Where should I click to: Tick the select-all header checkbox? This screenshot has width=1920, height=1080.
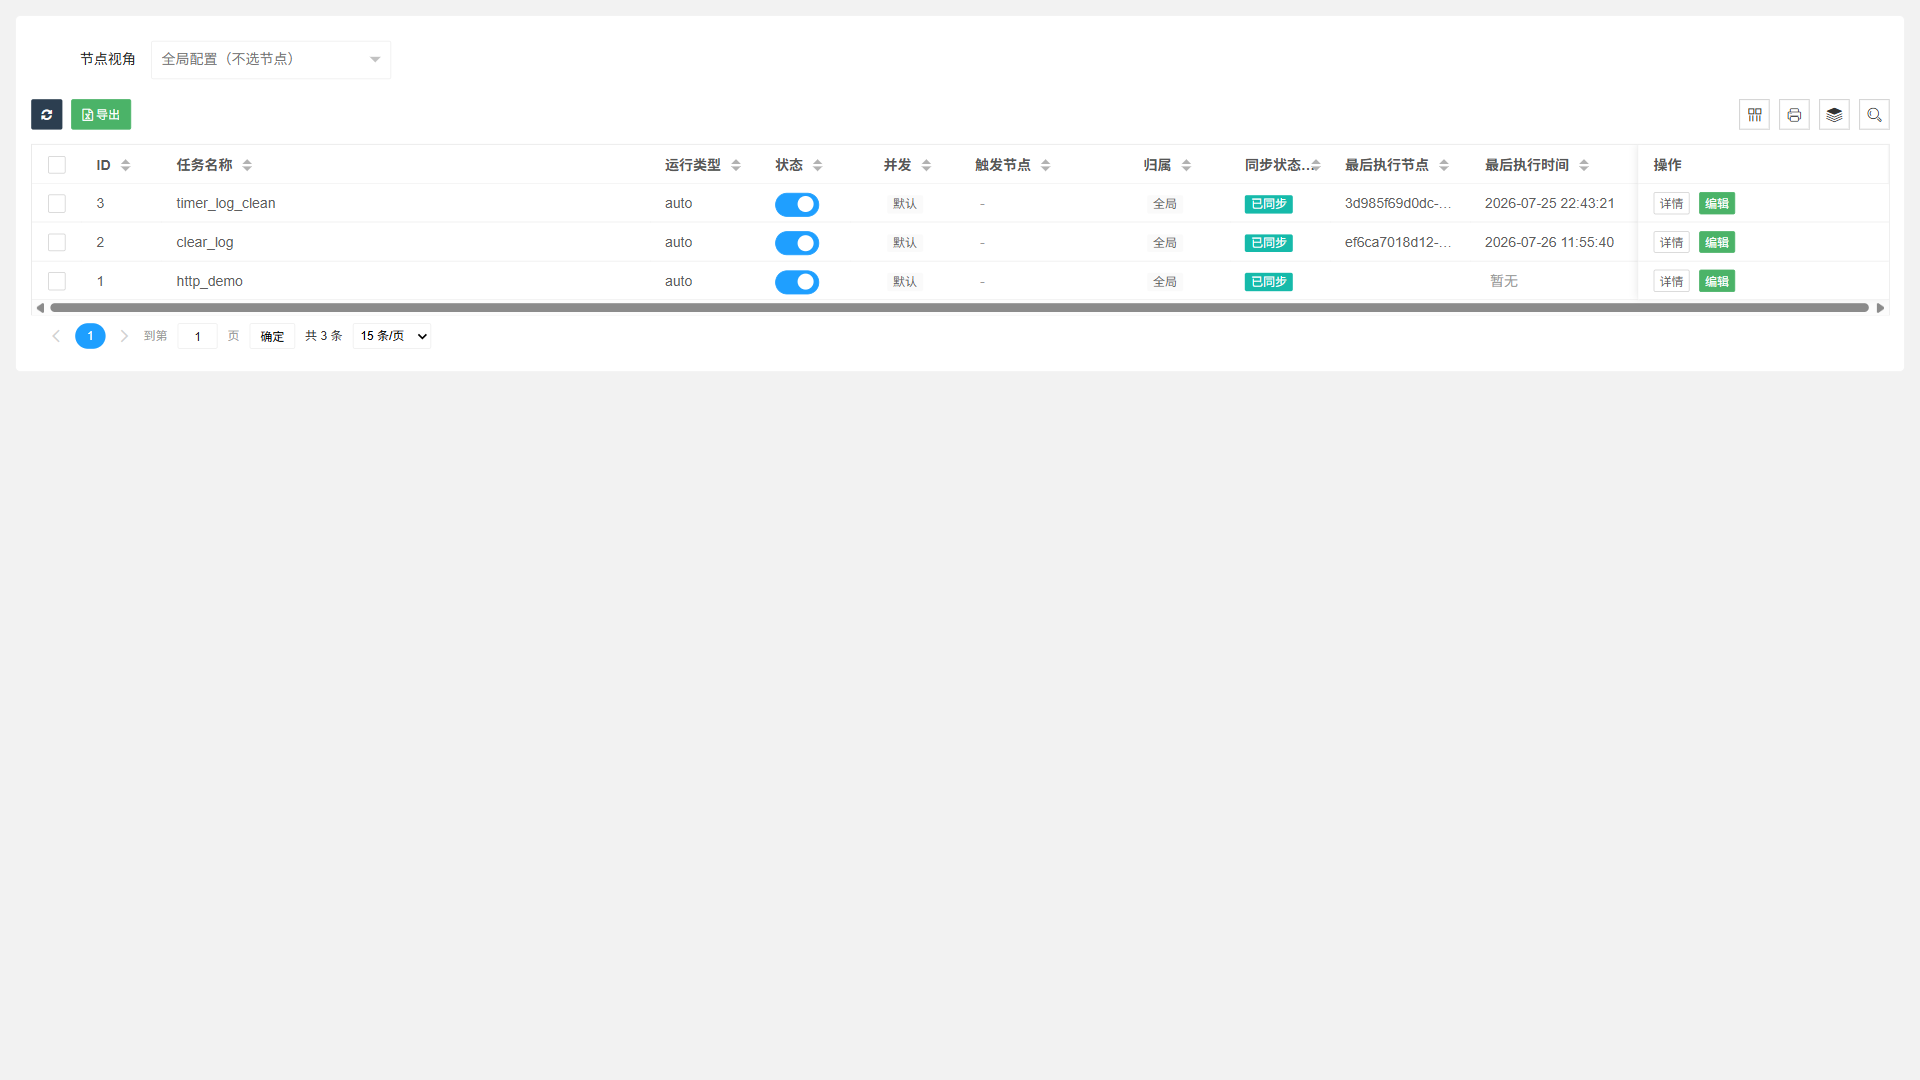pyautogui.click(x=57, y=165)
